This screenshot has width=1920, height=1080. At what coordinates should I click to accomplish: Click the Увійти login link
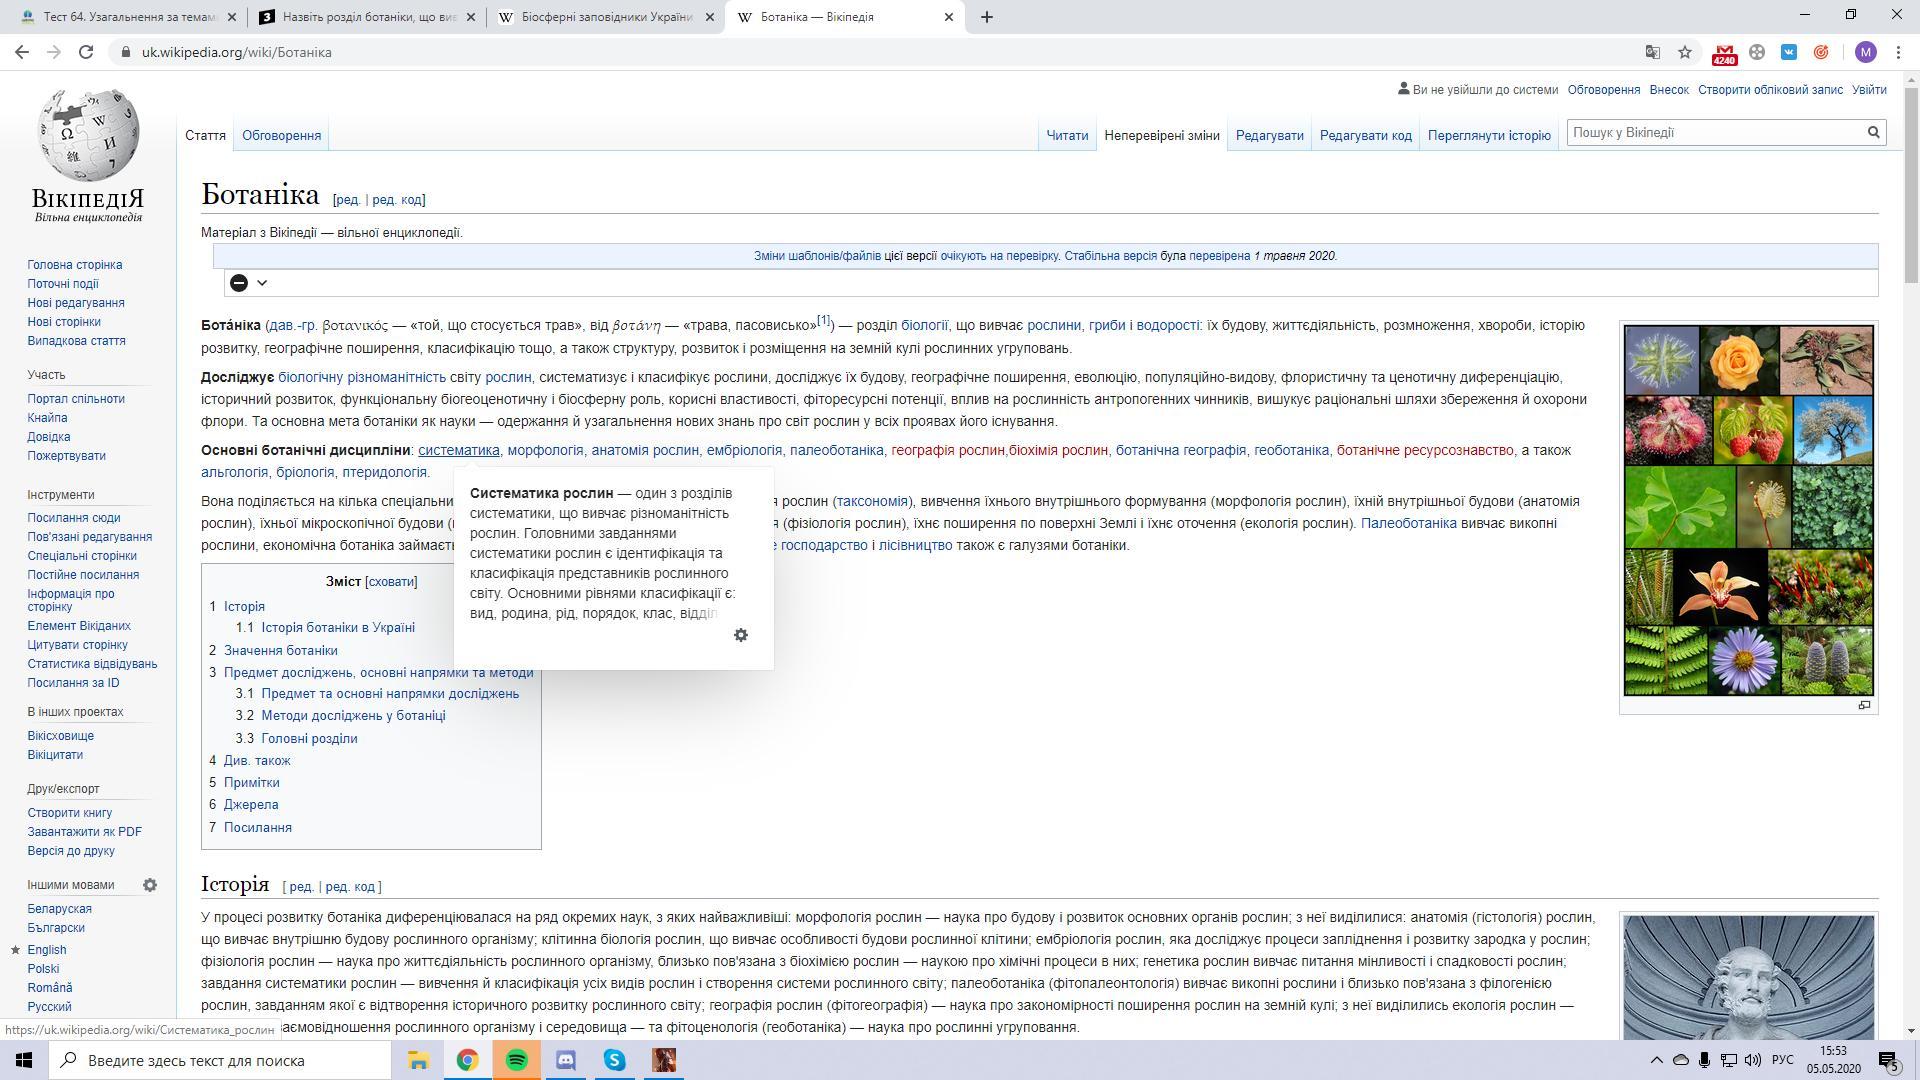1869,90
